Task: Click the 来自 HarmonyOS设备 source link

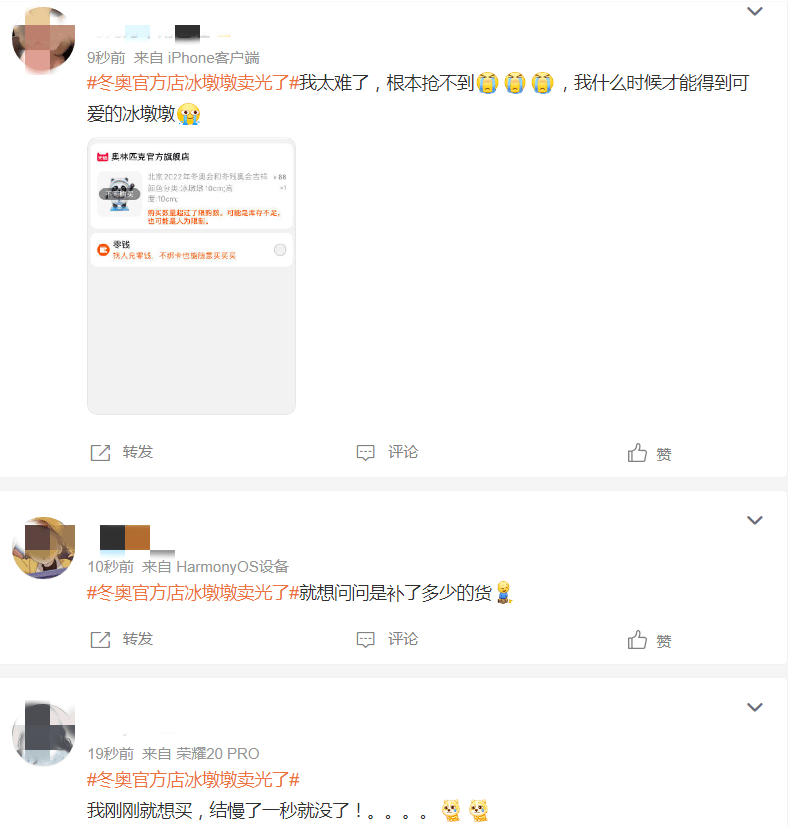Action: point(215,566)
